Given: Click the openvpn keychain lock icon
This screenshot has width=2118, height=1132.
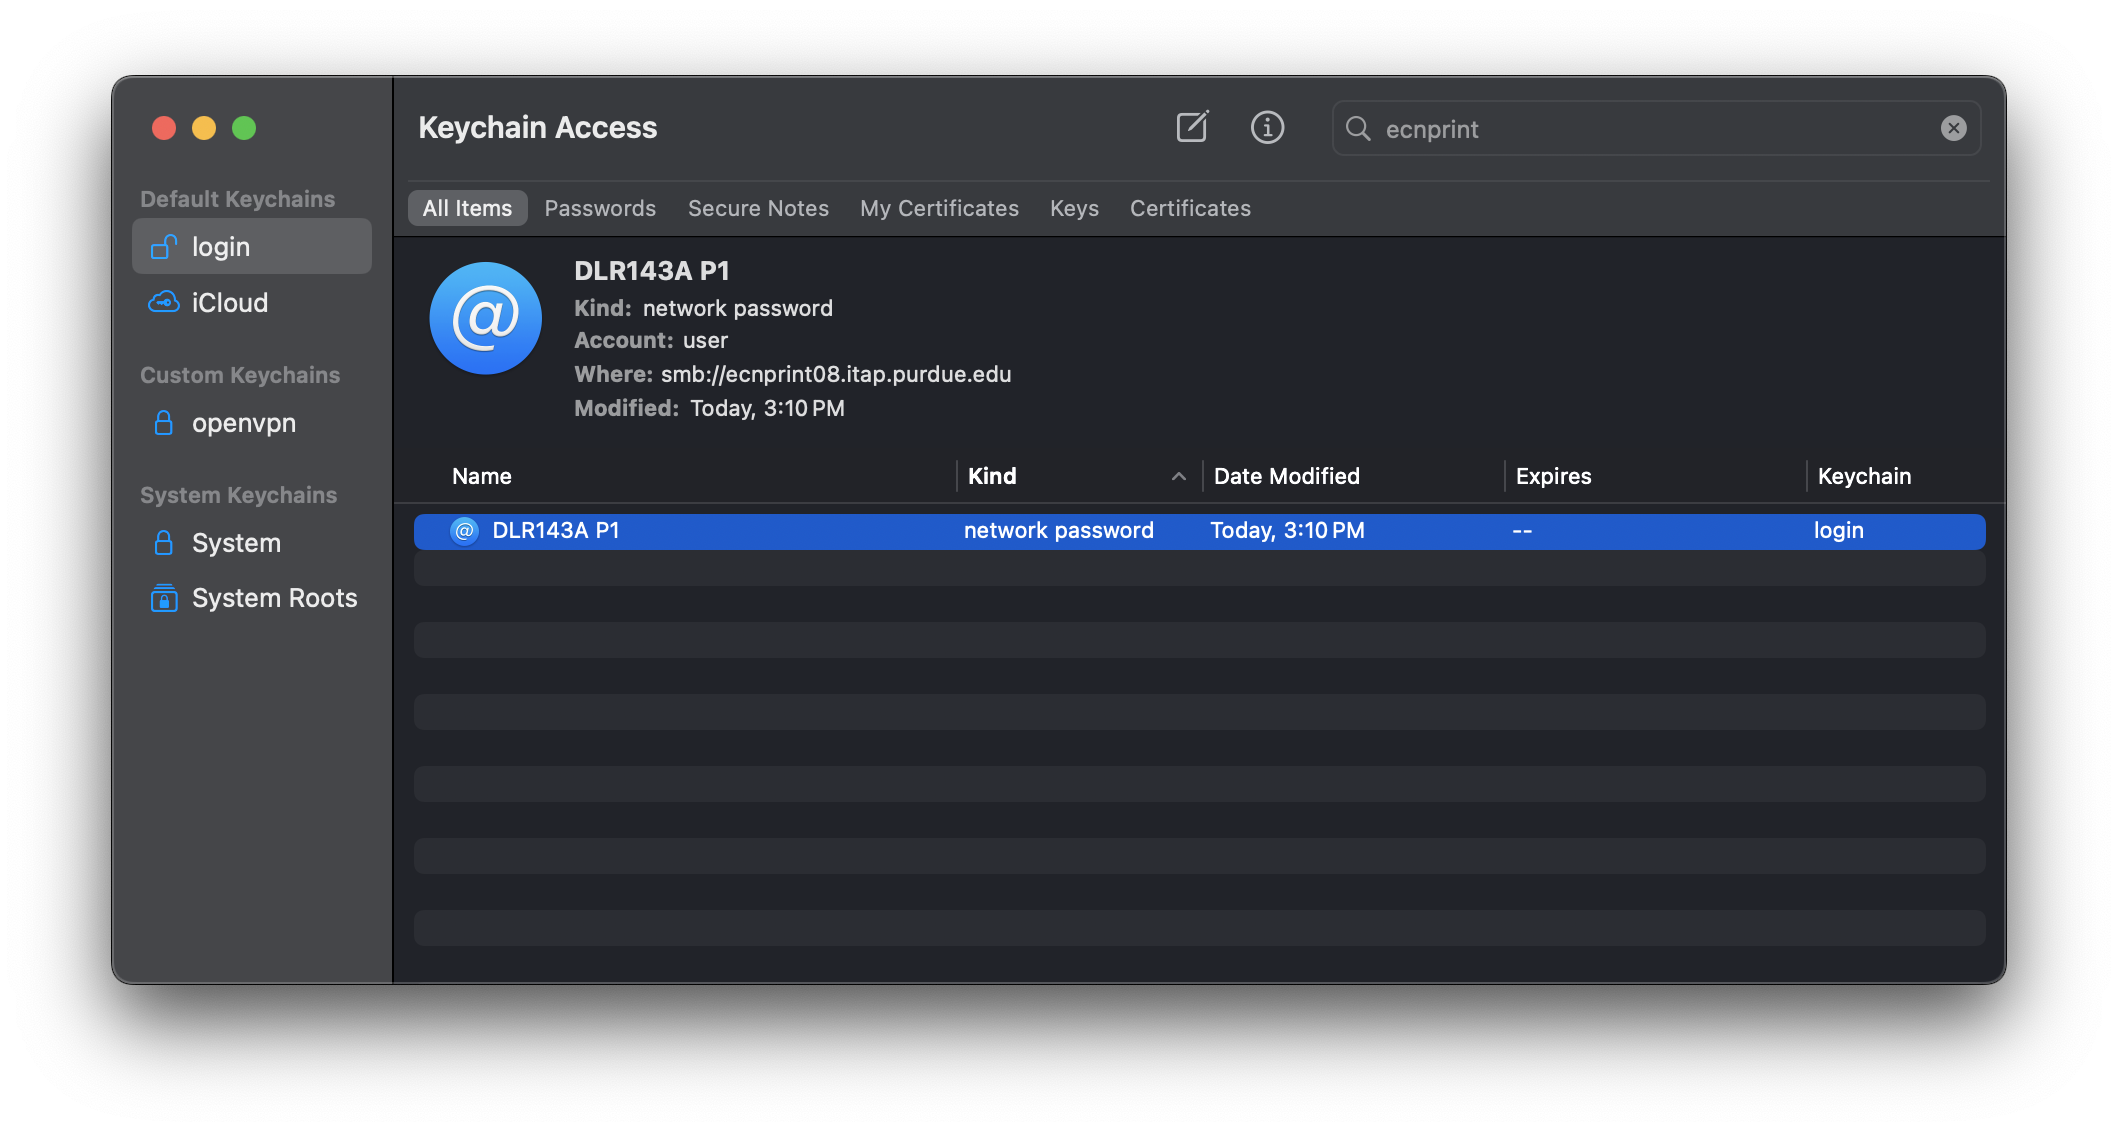Looking at the screenshot, I should 164,423.
